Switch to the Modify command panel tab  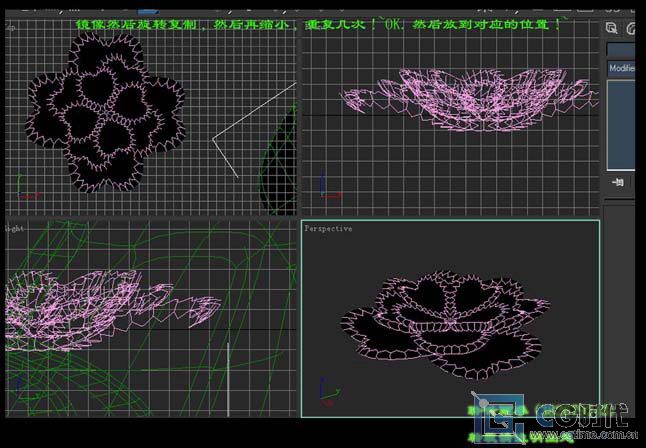(631, 28)
